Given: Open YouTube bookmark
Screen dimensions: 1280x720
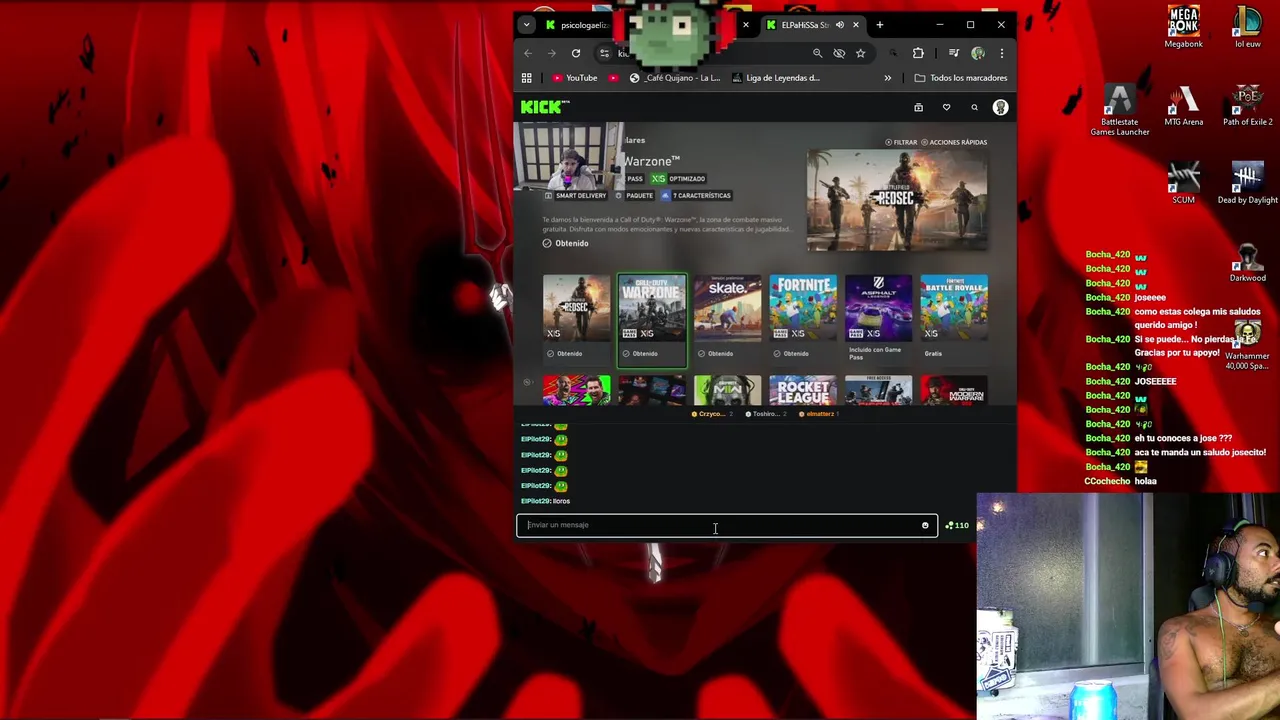Looking at the screenshot, I should (575, 78).
